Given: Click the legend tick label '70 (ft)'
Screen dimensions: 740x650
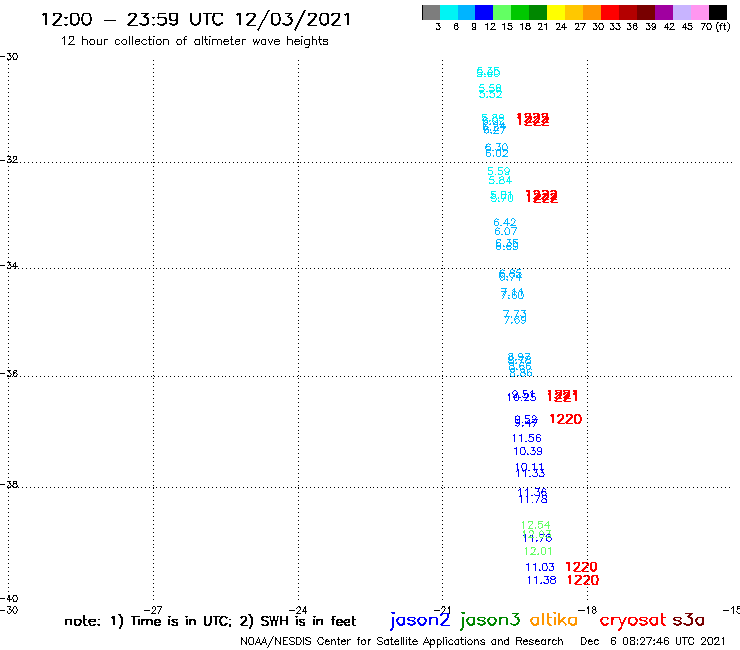Looking at the screenshot, I should tap(715, 26).
